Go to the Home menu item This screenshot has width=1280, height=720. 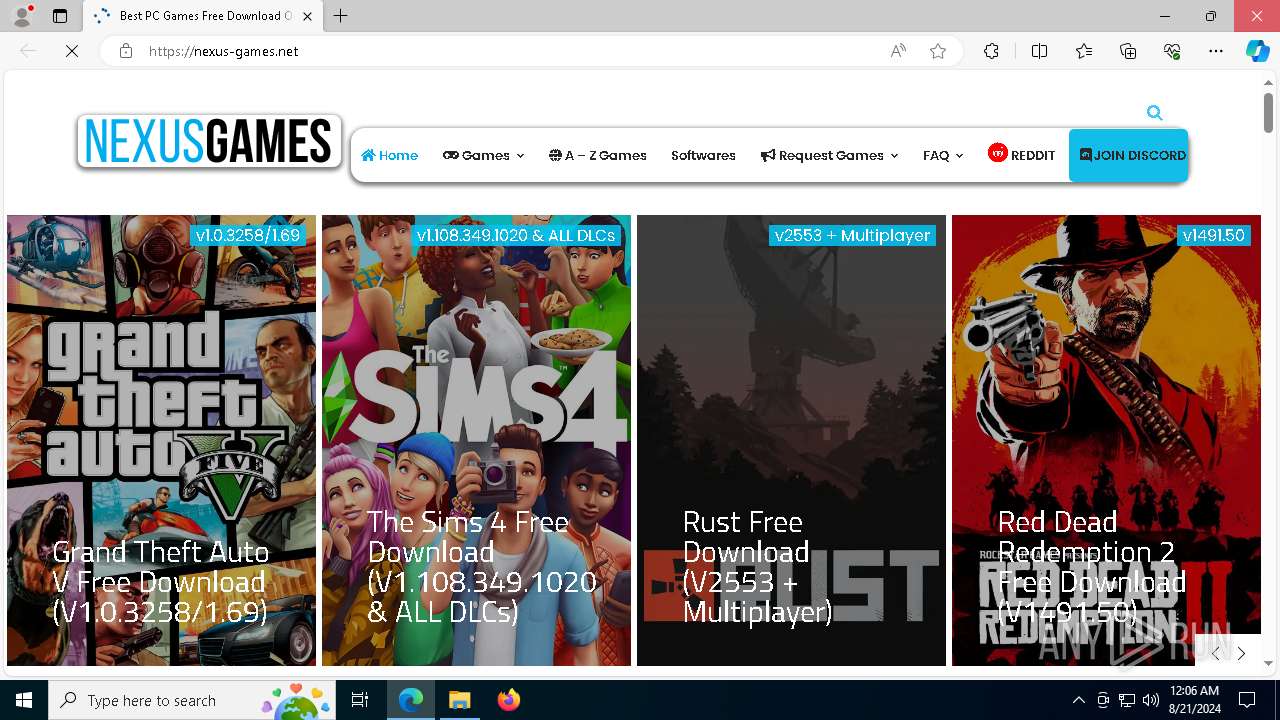389,155
